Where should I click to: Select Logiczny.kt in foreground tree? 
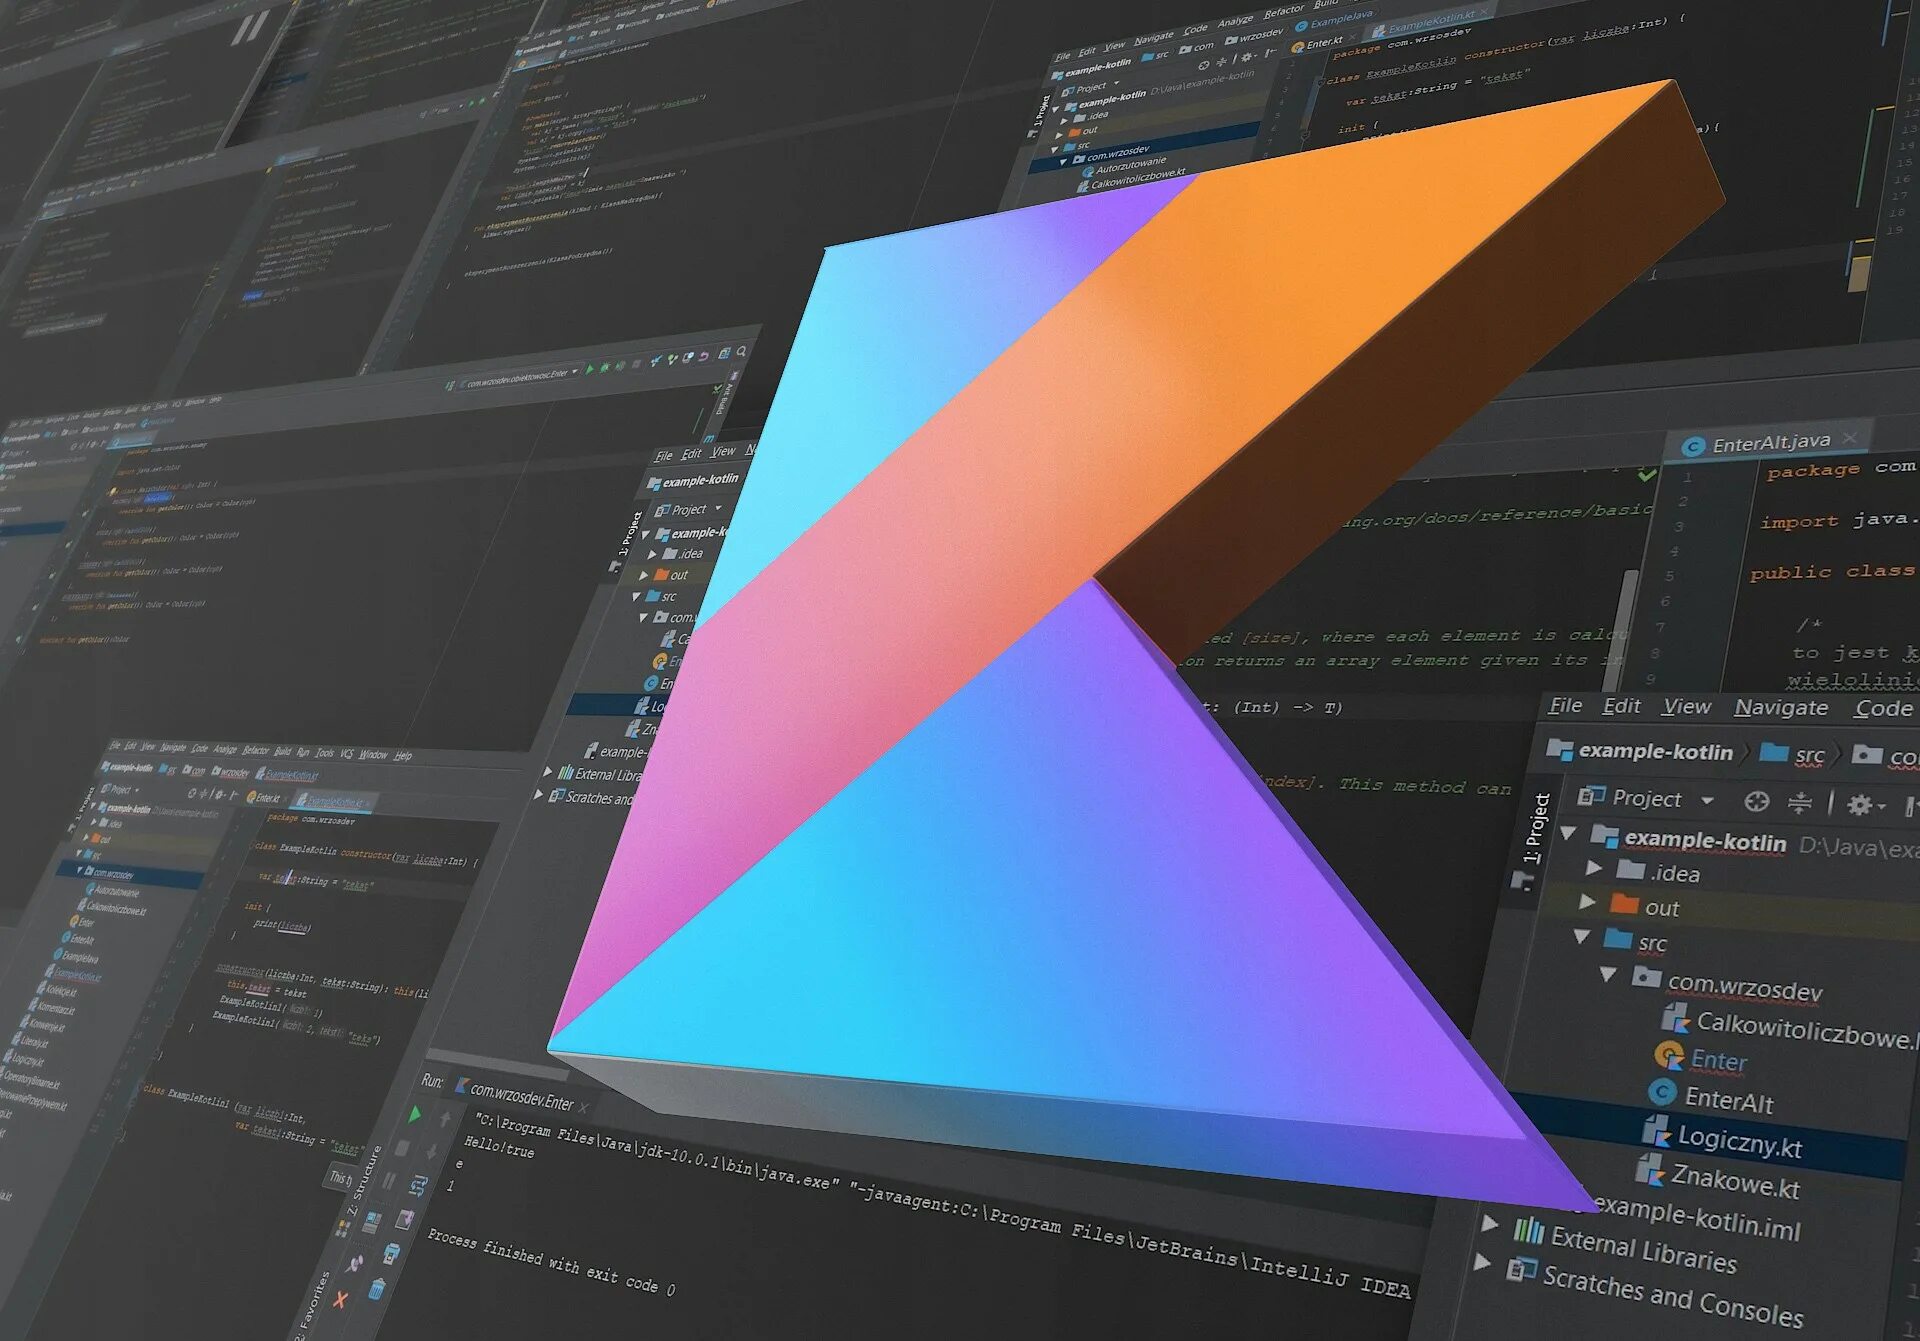click(x=1722, y=1138)
